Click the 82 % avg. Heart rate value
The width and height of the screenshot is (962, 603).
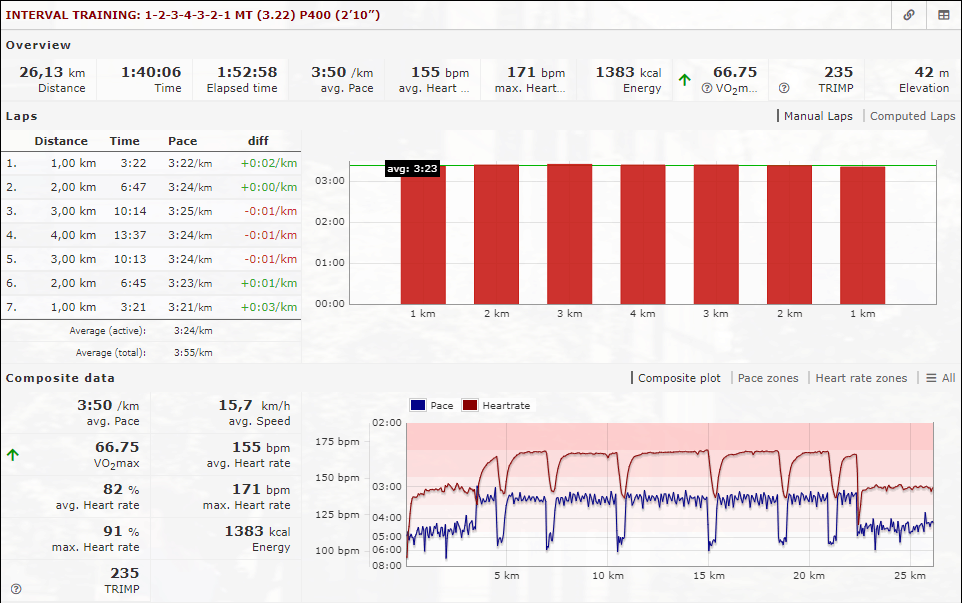(x=121, y=490)
